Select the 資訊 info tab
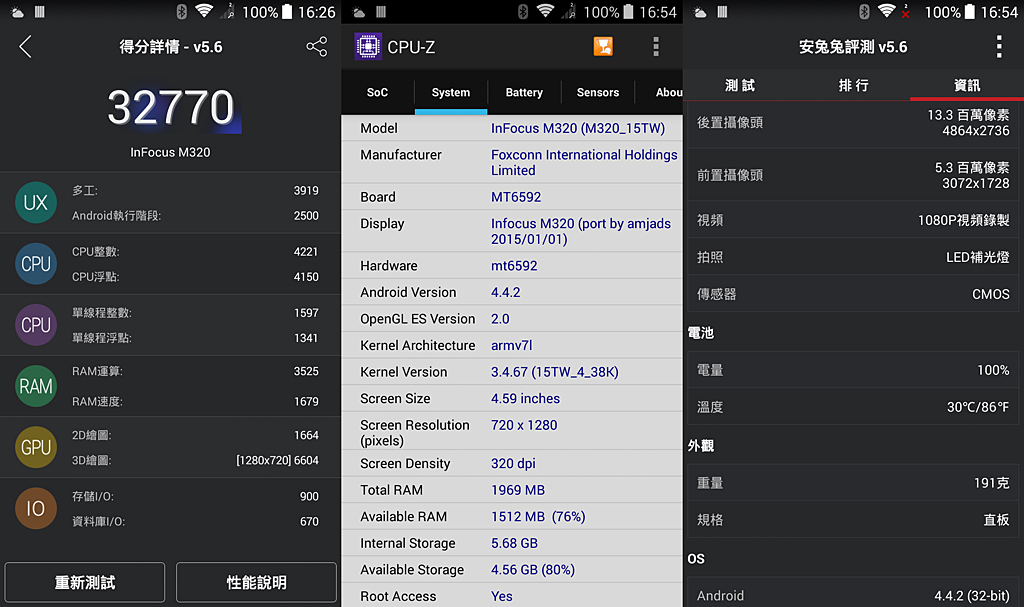The width and height of the screenshot is (1024, 607). 967,85
